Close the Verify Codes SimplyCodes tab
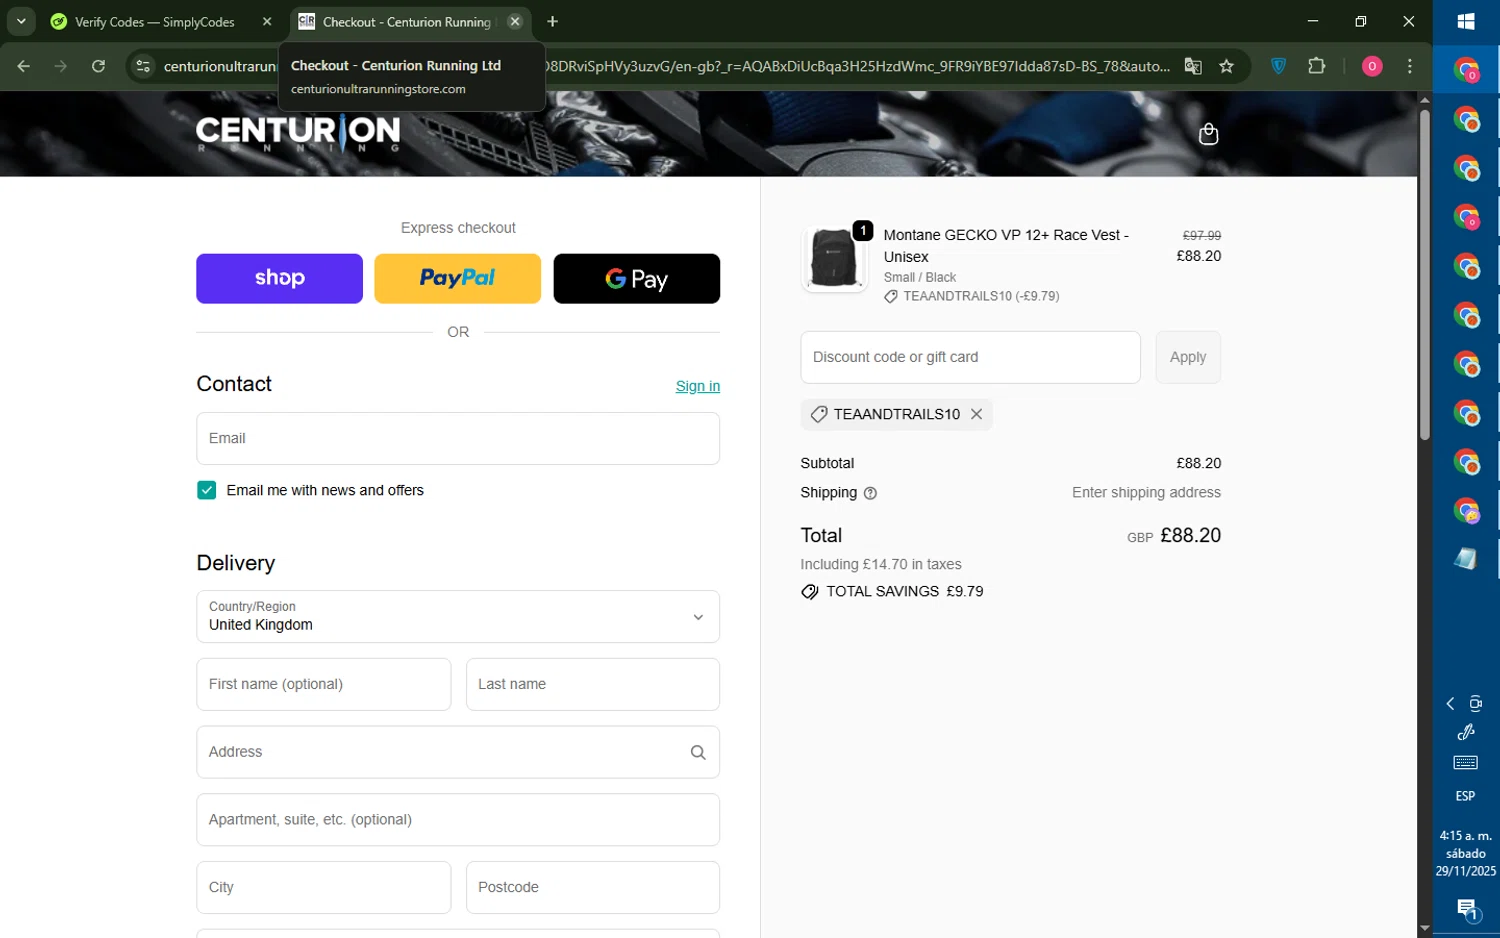 point(267,21)
